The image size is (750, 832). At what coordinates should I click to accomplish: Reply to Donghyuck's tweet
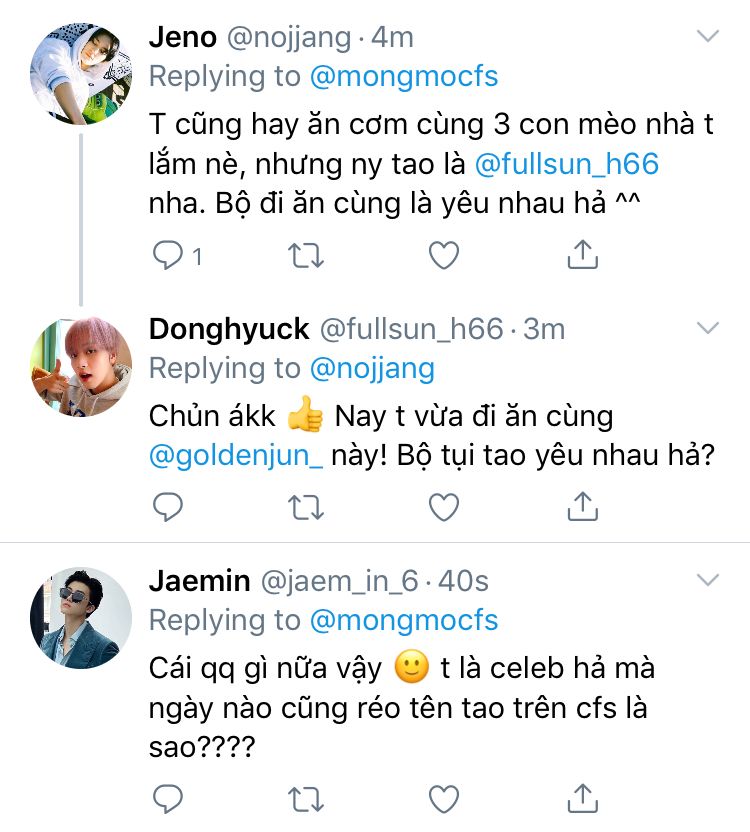167,508
